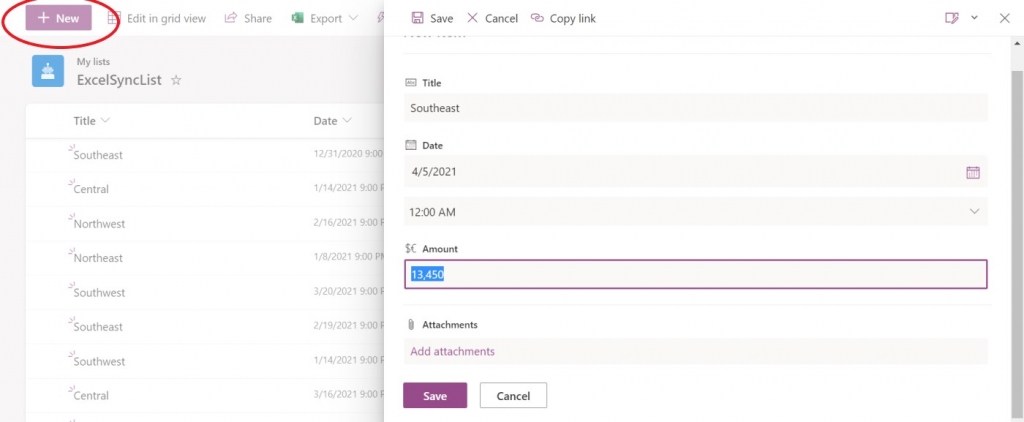1024x422 pixels.
Task: Open the Title column header menu
Action: click(91, 121)
